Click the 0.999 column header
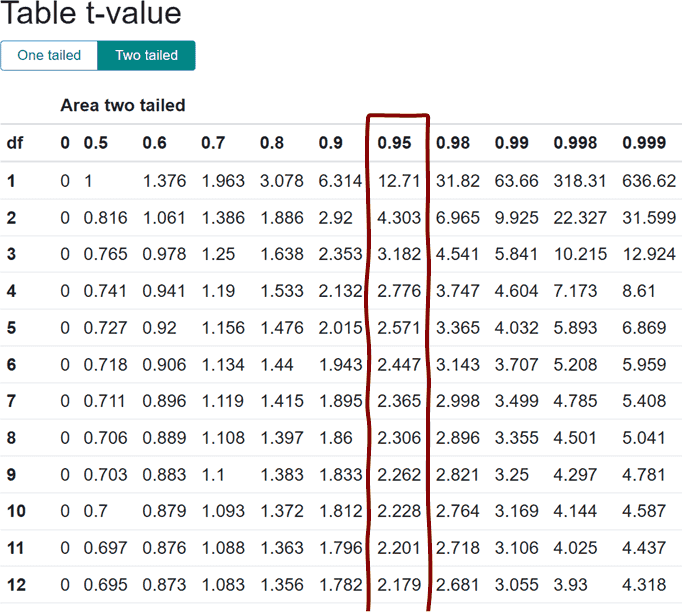The image size is (682, 612). pos(644,143)
